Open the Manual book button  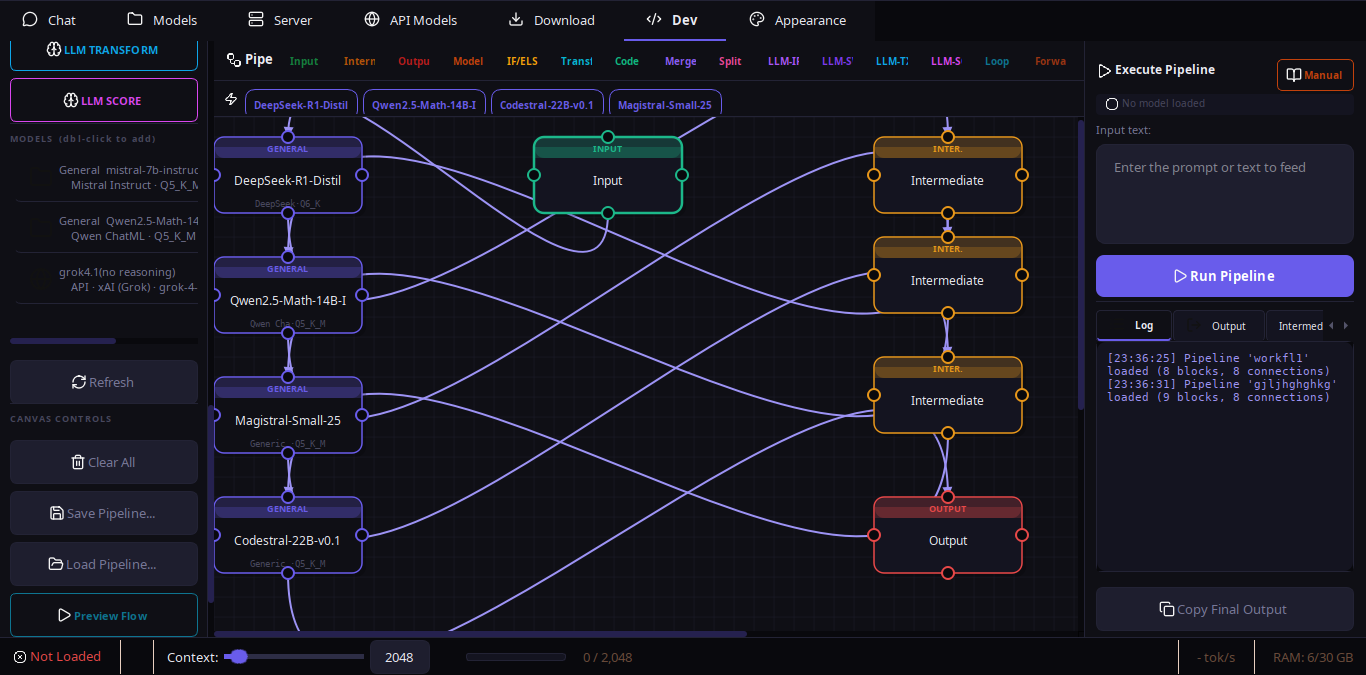1315,75
